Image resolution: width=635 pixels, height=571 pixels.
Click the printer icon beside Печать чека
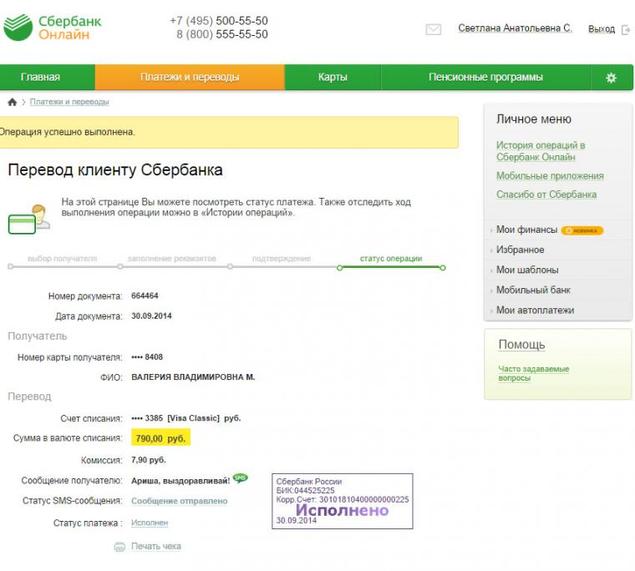pyautogui.click(x=119, y=547)
